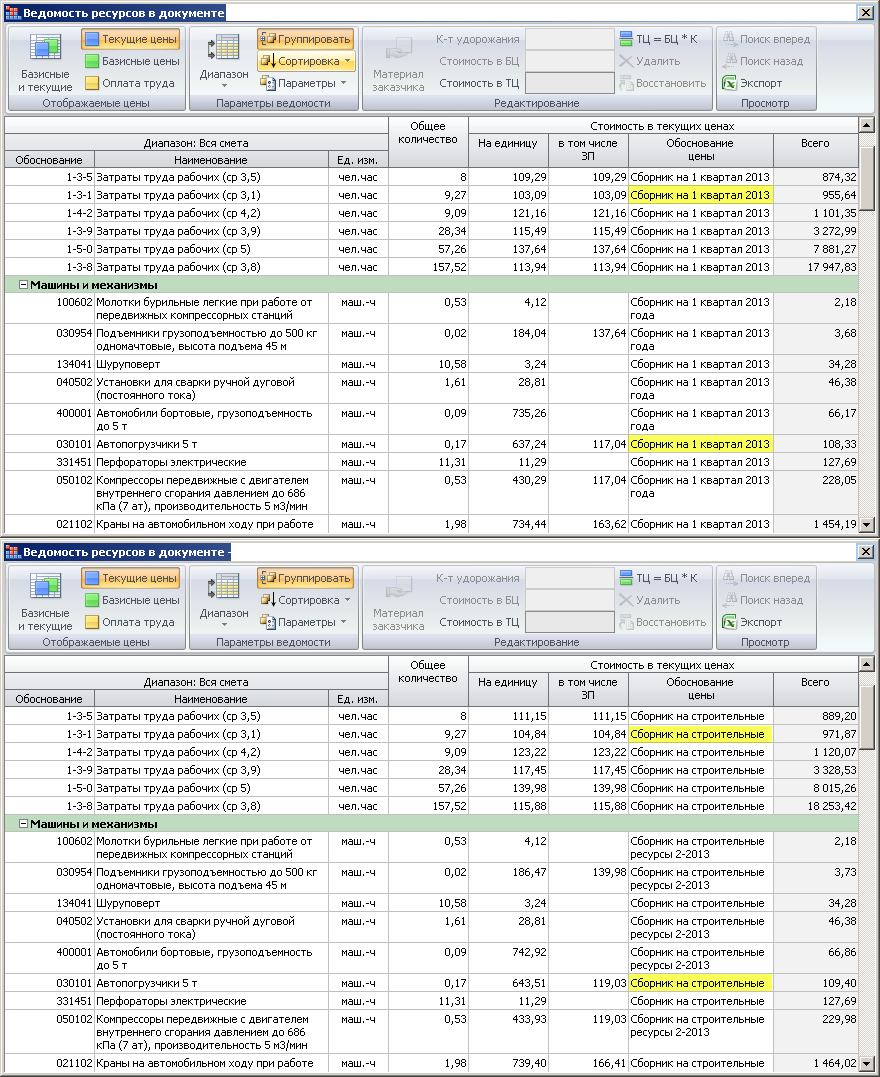Click Оплата труда yellow icon in the upper window
This screenshot has height=1077, width=880.
[92, 83]
